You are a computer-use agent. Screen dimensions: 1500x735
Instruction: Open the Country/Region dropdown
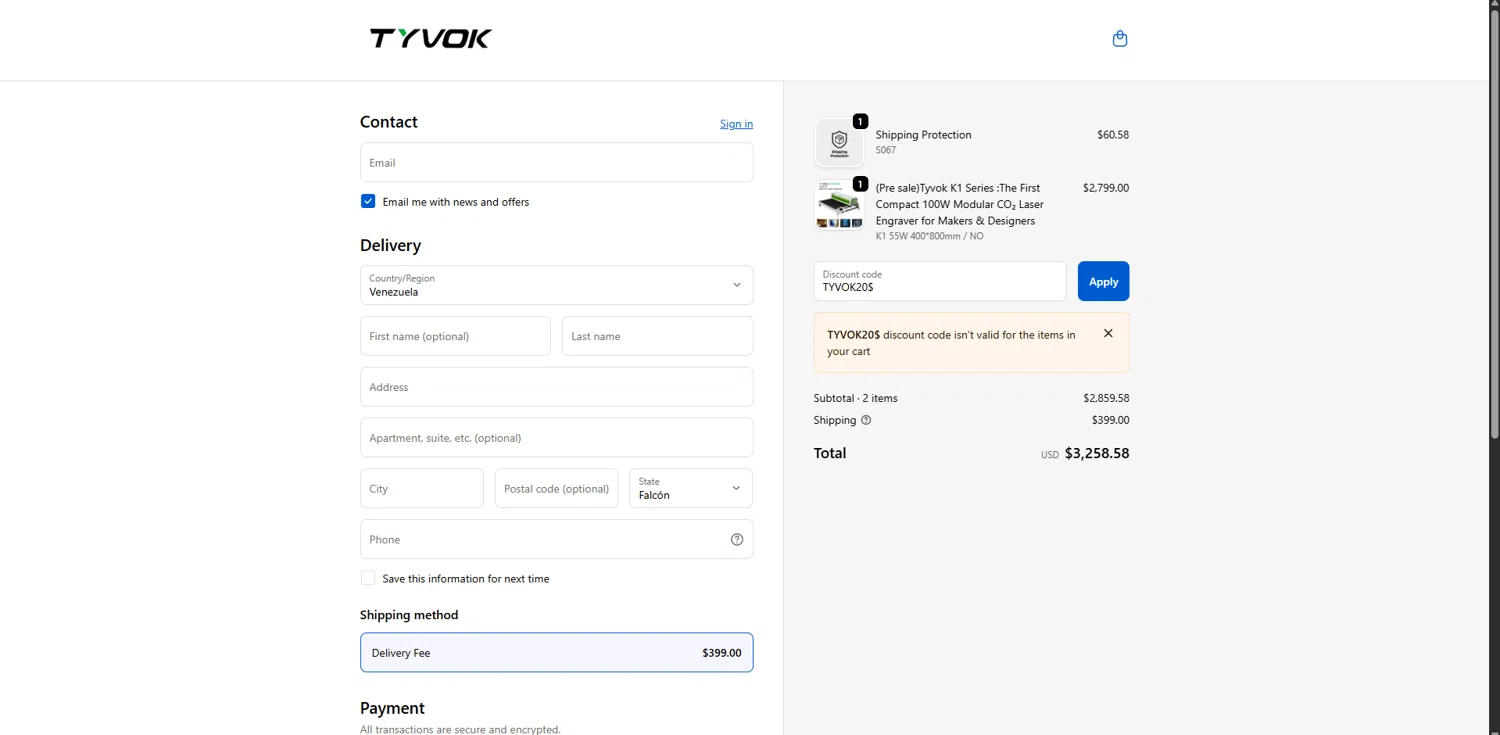pyautogui.click(x=556, y=285)
